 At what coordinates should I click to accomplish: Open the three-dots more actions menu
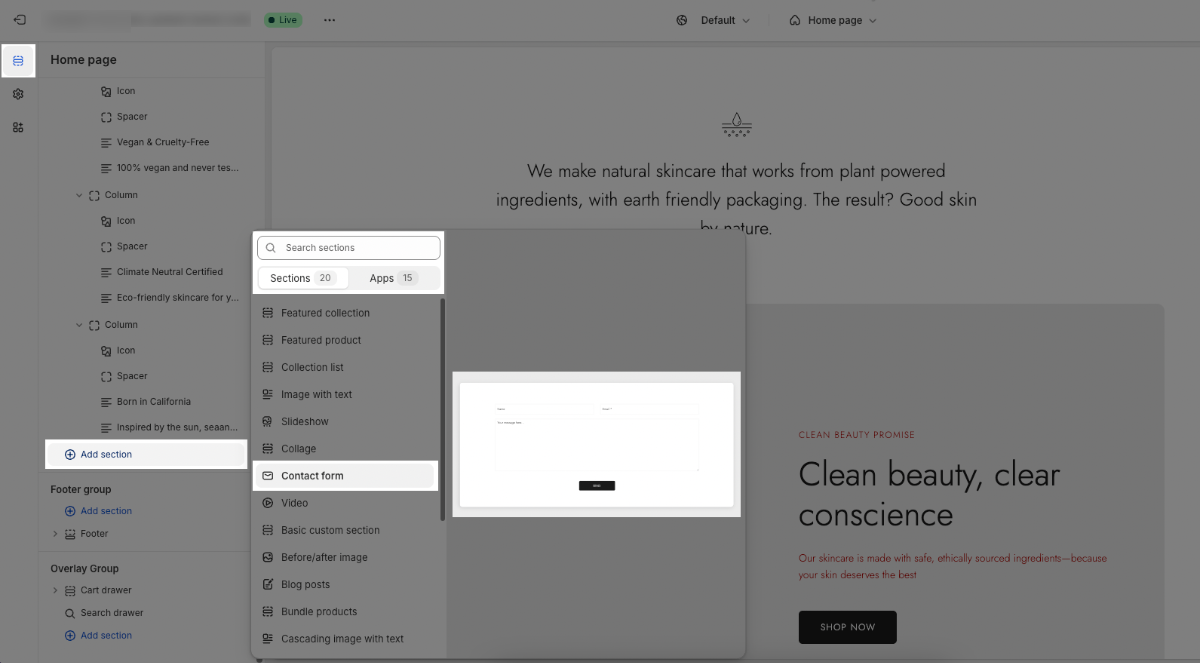coord(330,20)
